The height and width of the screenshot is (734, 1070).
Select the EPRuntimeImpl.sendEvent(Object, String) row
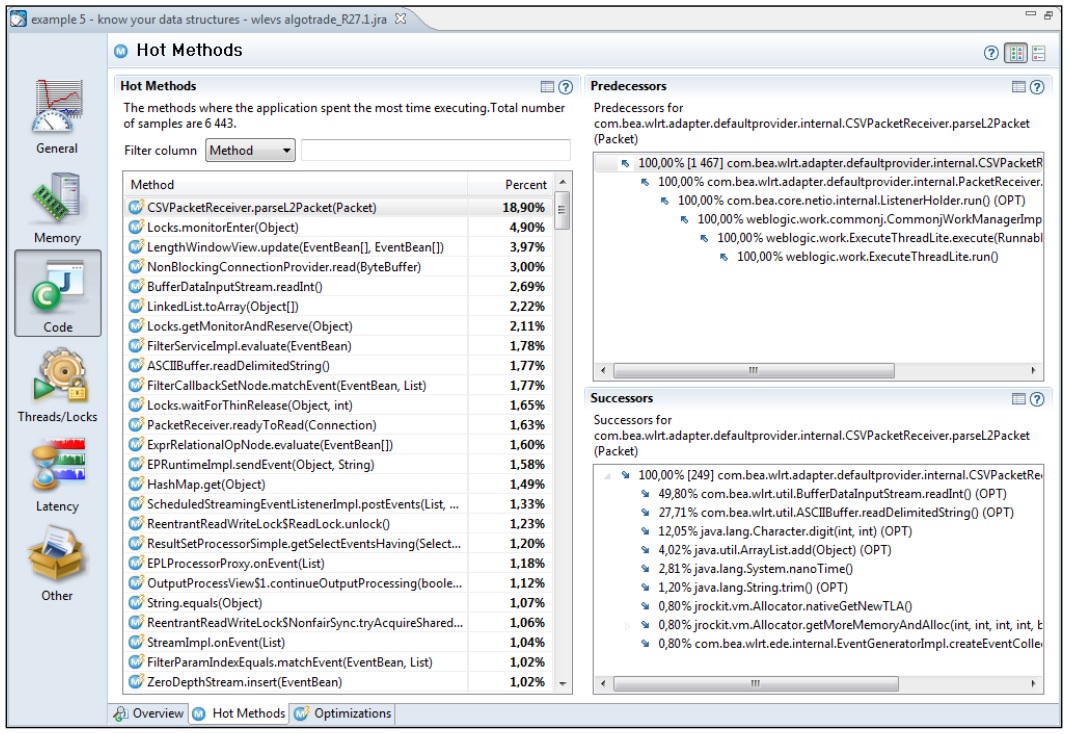point(338,465)
